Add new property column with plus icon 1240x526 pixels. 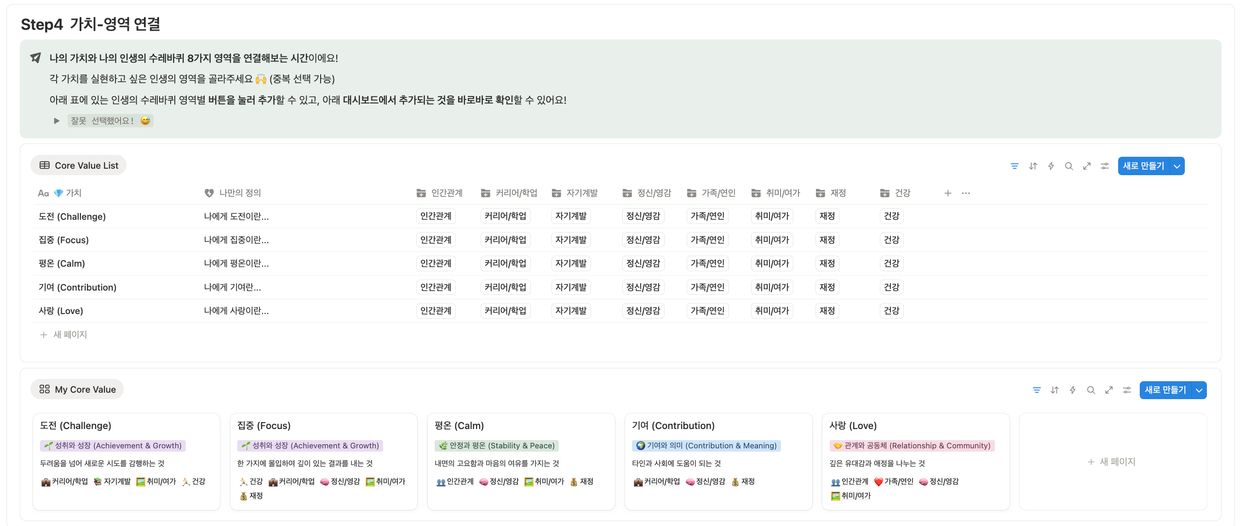[948, 193]
